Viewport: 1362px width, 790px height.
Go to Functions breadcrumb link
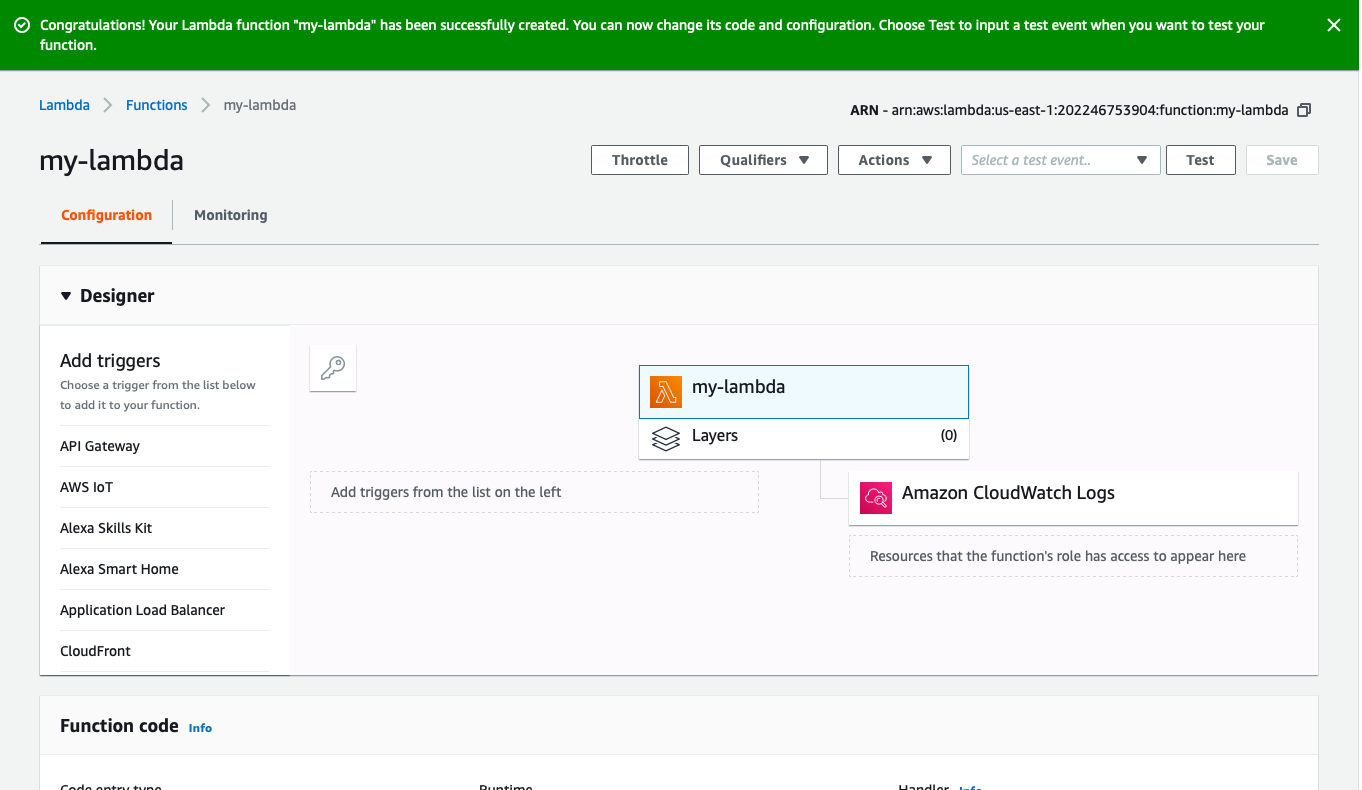[x=157, y=105]
